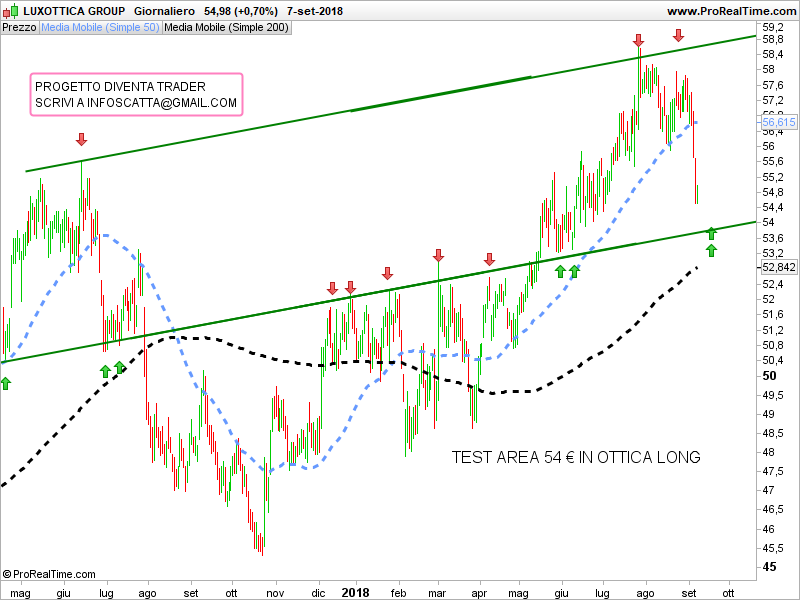The height and width of the screenshot is (600, 800).
Task: Select the blue 56,615 price label
Action: 779,123
